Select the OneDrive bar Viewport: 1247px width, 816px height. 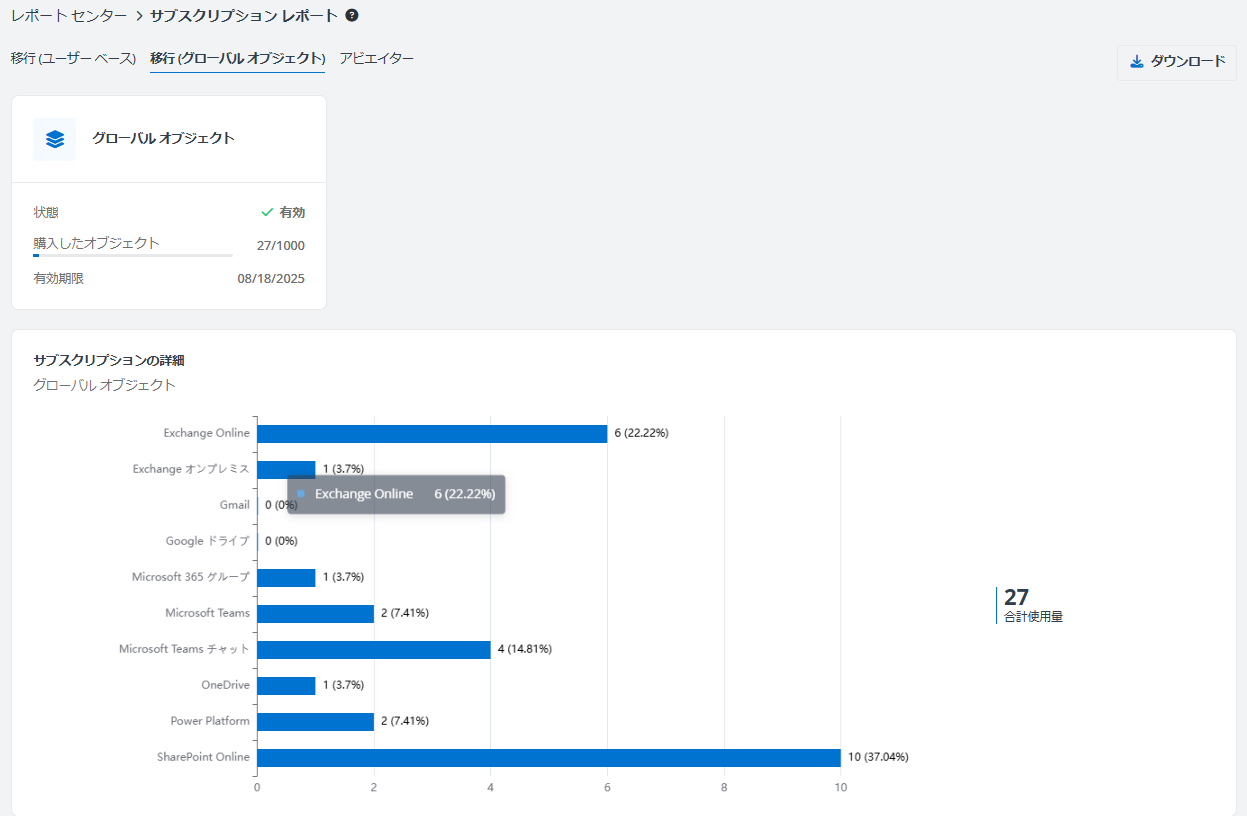[x=286, y=685]
